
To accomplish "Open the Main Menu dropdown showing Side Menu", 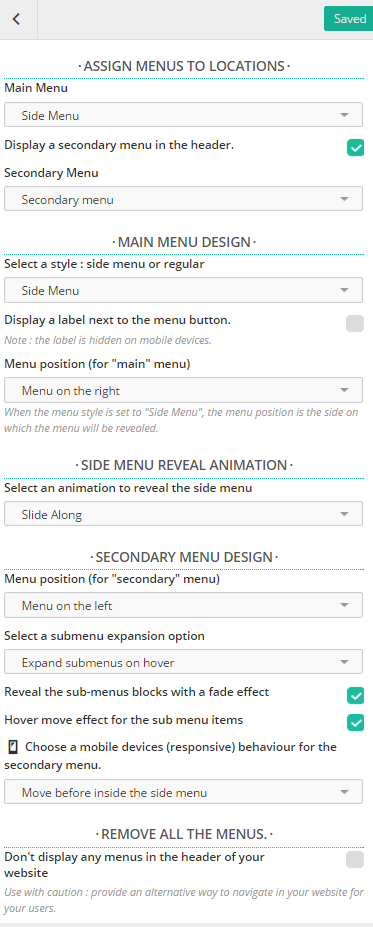I will (x=183, y=115).
